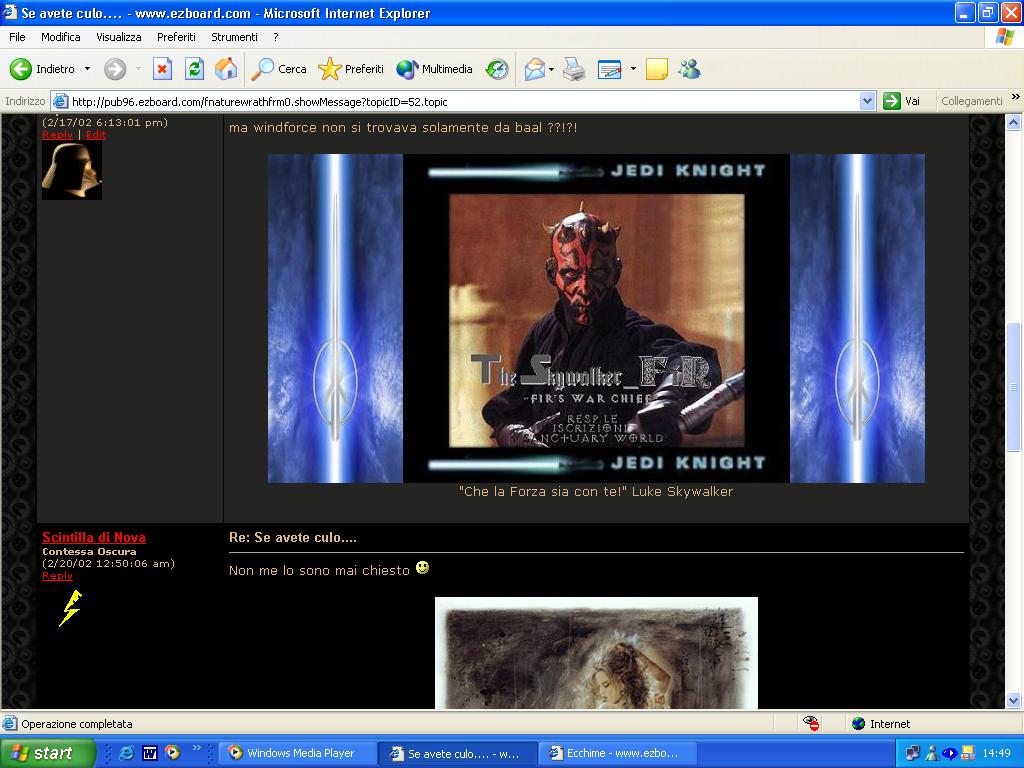
Task: Click the 14:49 system clock
Action: (996, 754)
